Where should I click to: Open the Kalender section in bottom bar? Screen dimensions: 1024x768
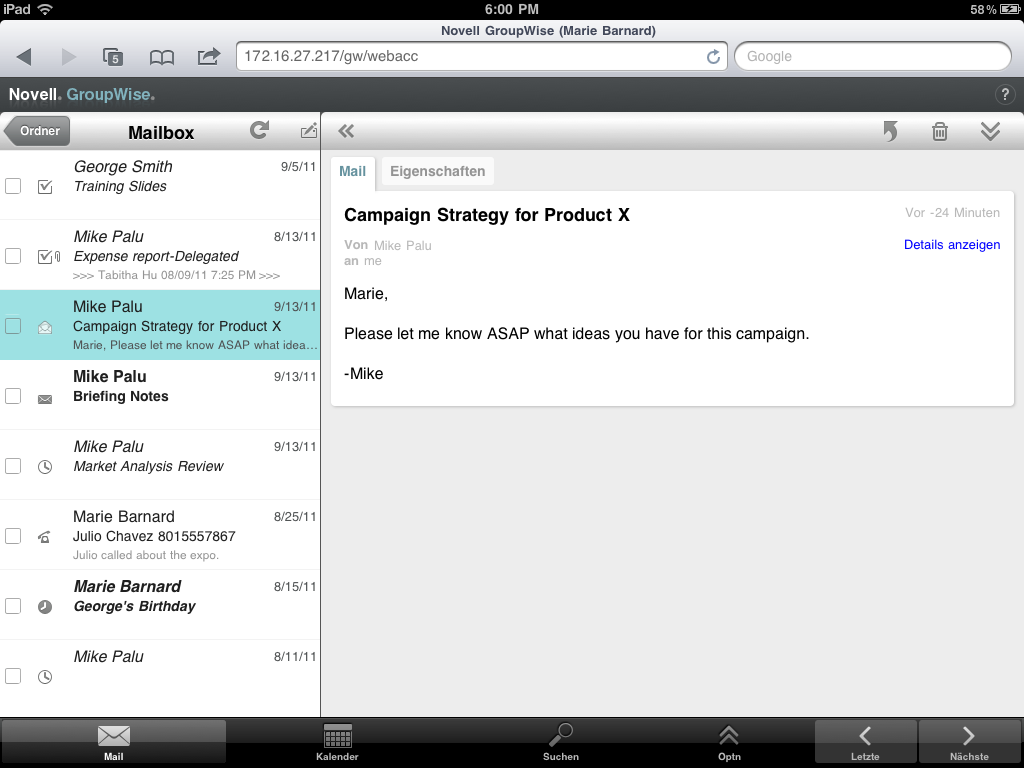click(x=337, y=743)
